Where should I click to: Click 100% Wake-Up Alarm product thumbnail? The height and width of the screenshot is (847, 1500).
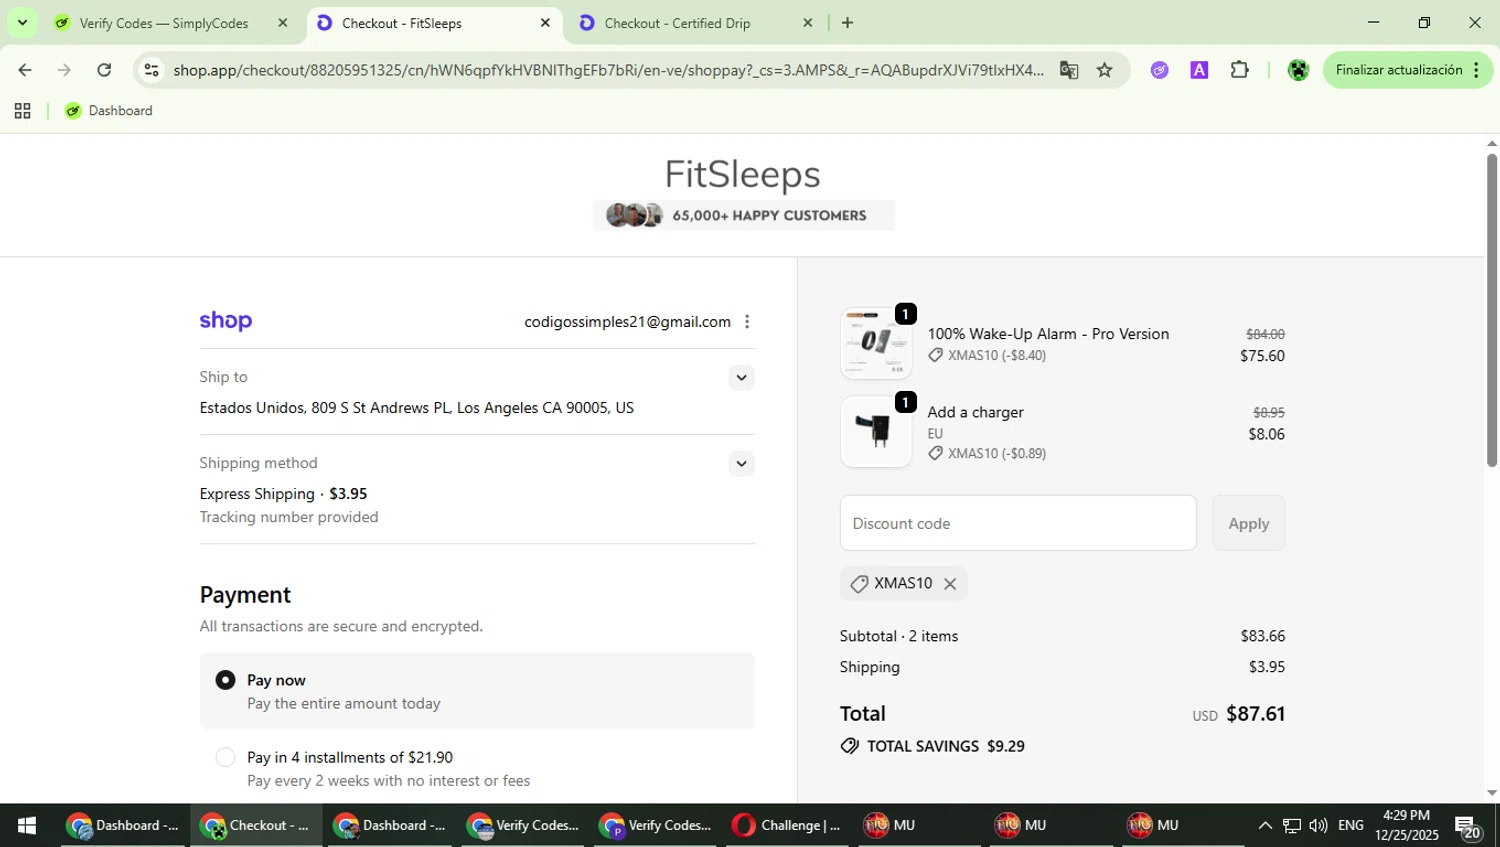point(876,343)
